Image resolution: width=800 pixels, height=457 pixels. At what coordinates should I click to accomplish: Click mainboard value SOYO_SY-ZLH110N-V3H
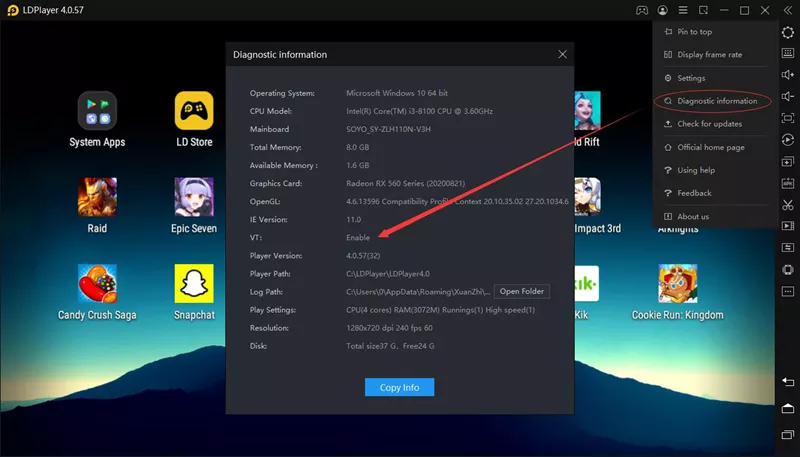388,129
